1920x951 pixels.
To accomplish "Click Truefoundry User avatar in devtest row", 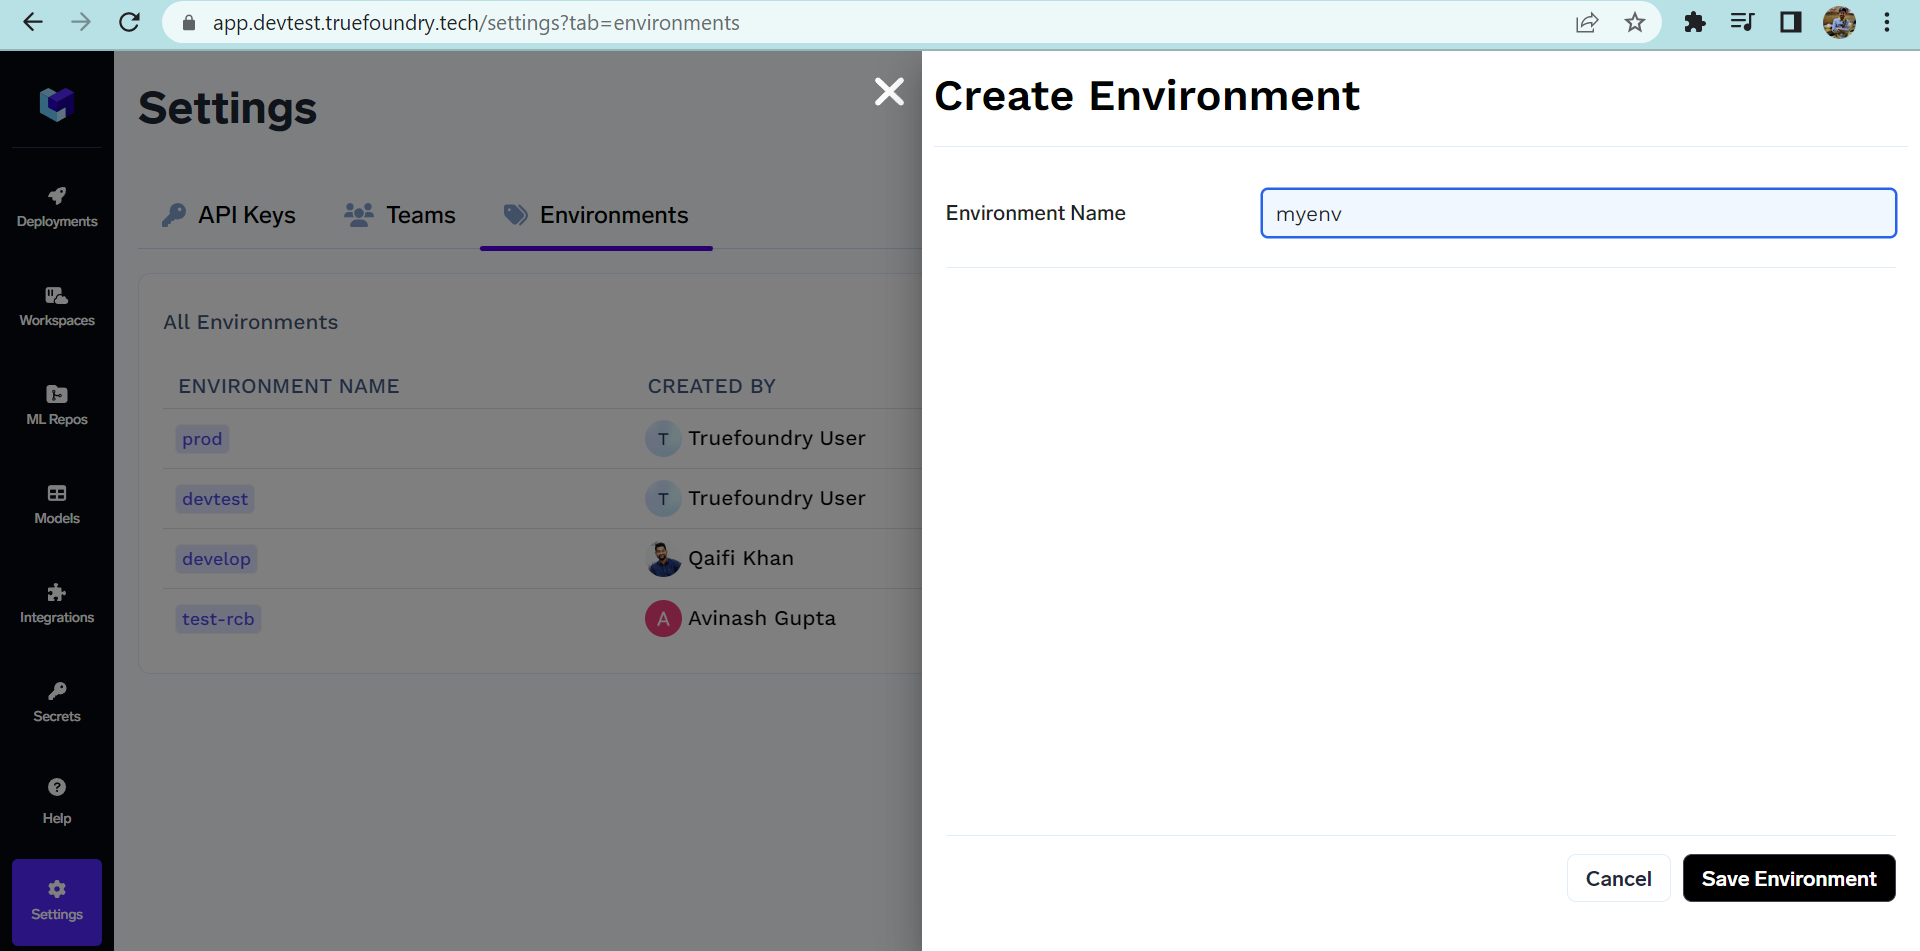I will [663, 499].
